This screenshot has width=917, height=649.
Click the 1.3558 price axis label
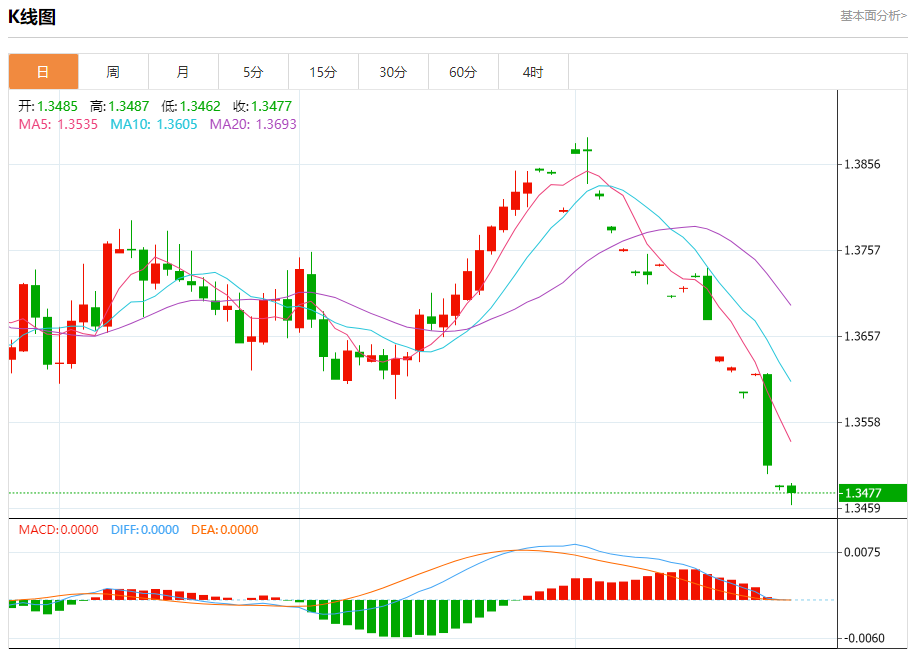coord(862,422)
